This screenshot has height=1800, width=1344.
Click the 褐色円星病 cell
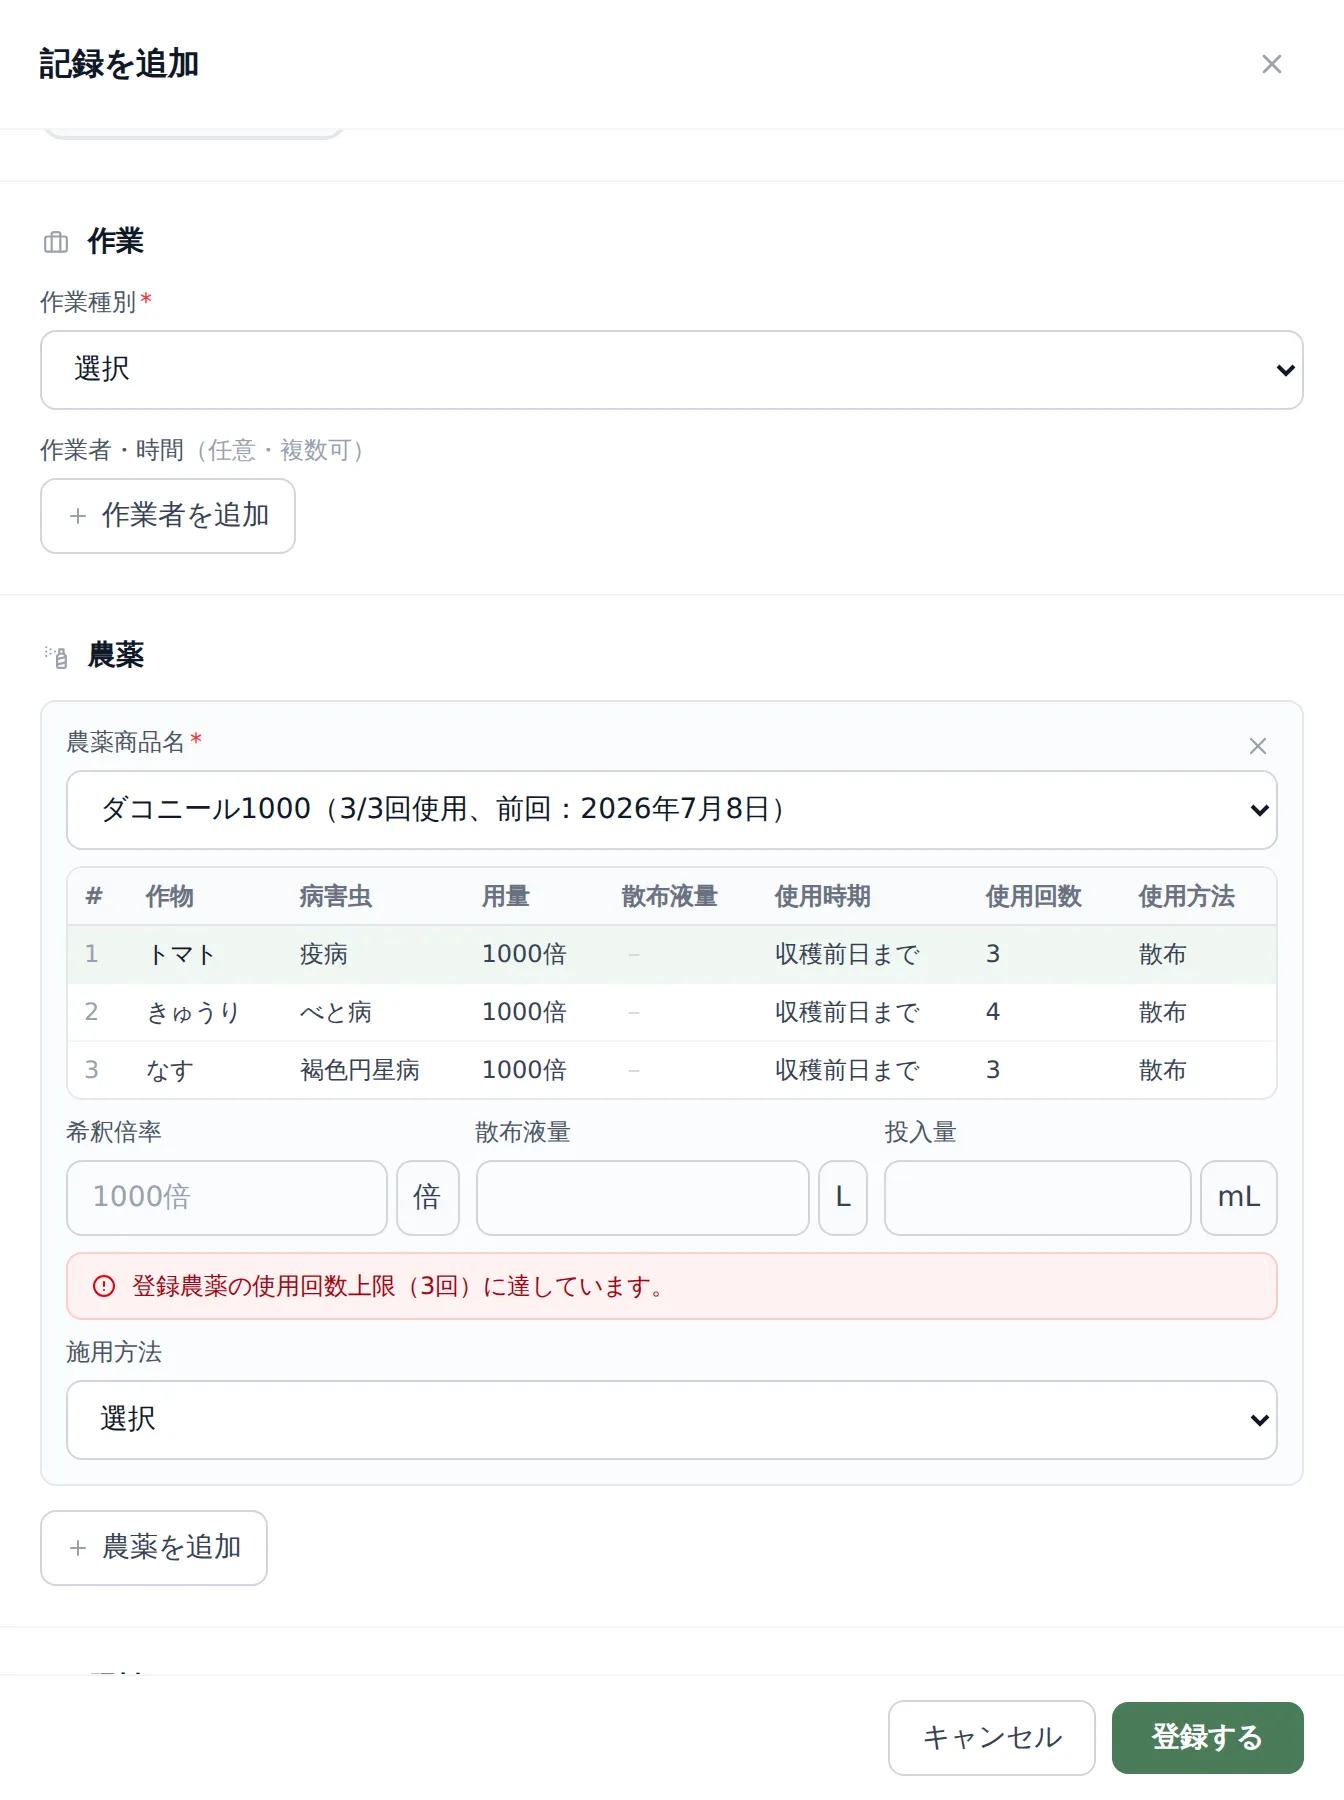(x=360, y=1071)
